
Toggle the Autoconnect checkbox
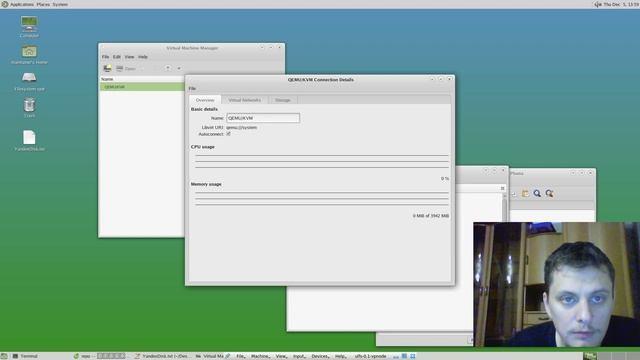229,134
